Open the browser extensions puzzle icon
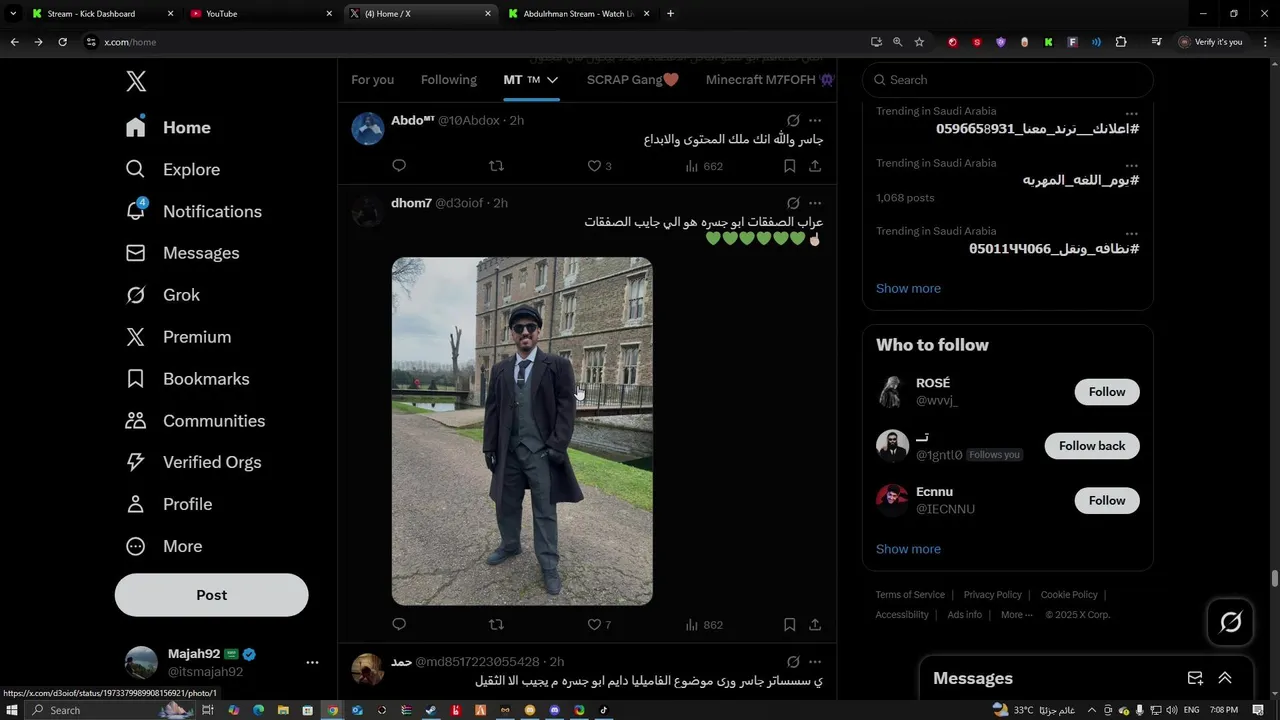 [x=1121, y=42]
